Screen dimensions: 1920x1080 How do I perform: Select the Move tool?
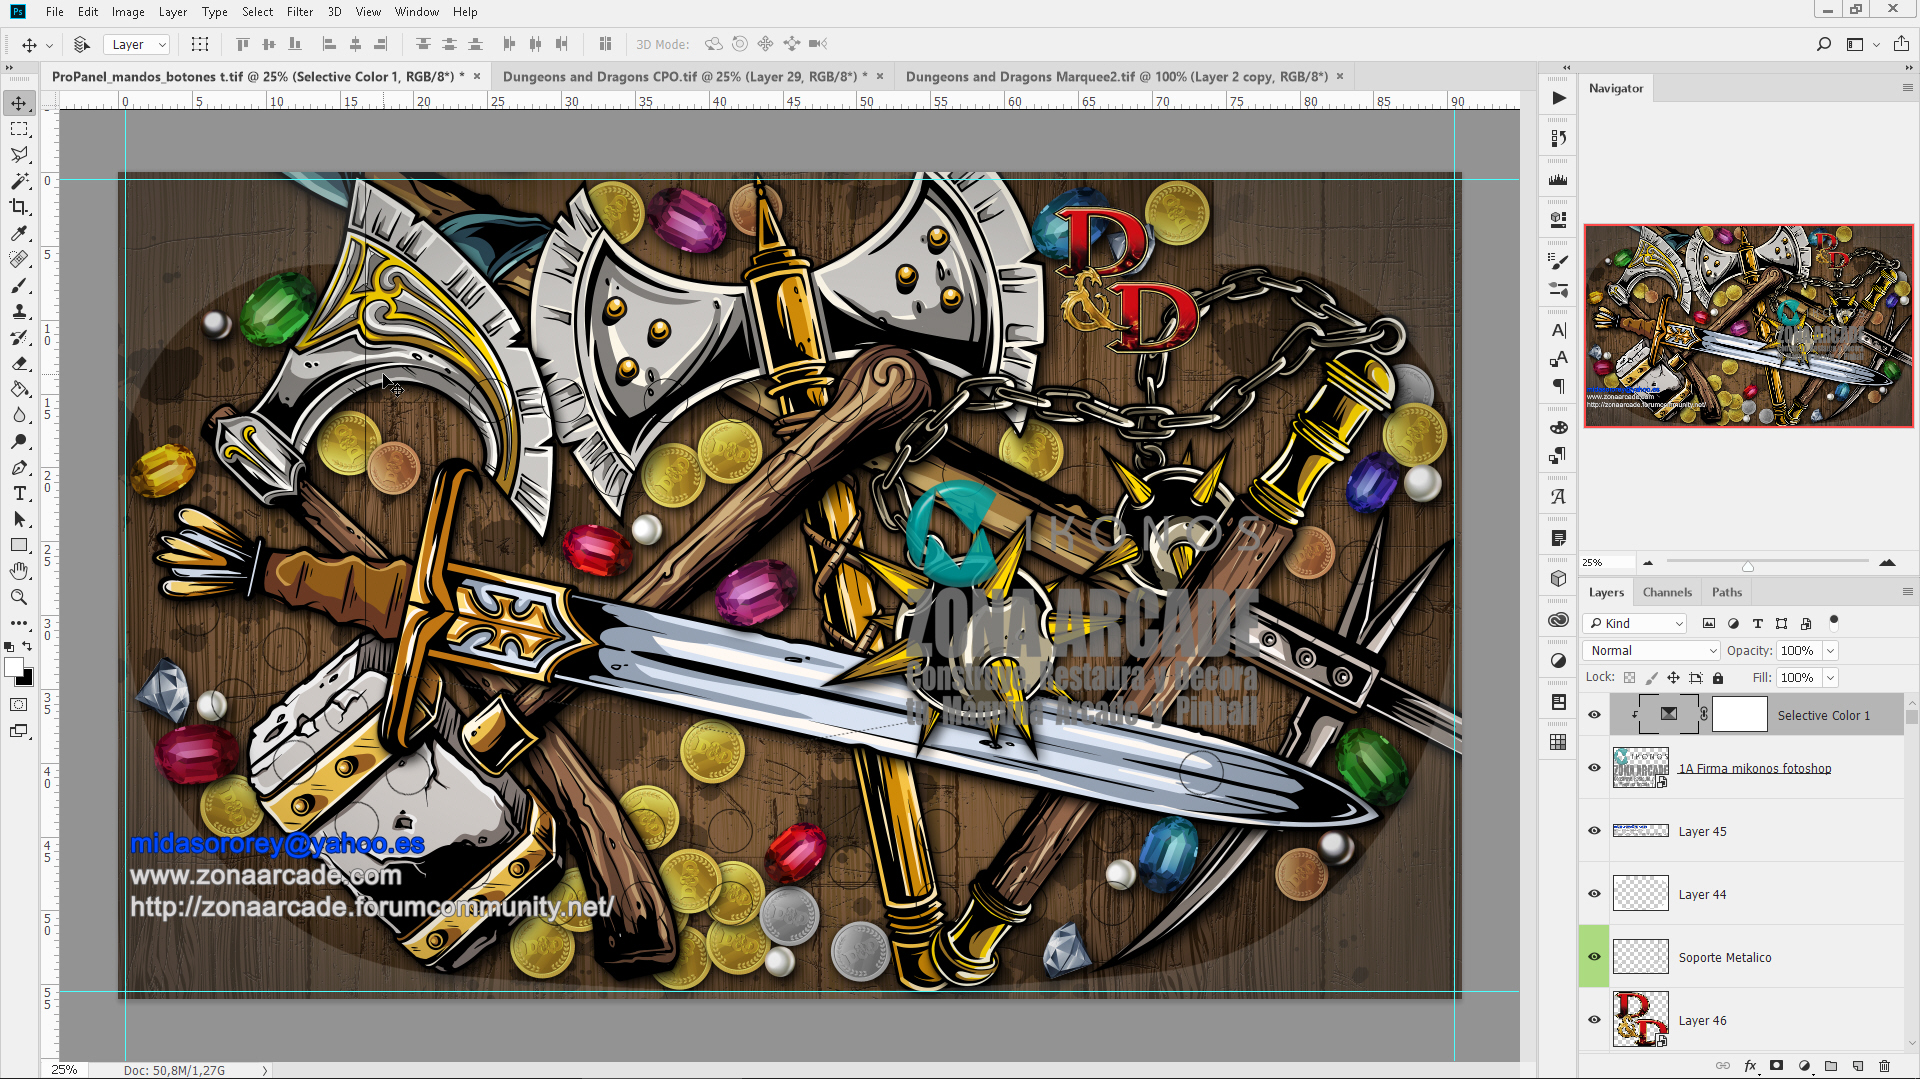pos(19,101)
